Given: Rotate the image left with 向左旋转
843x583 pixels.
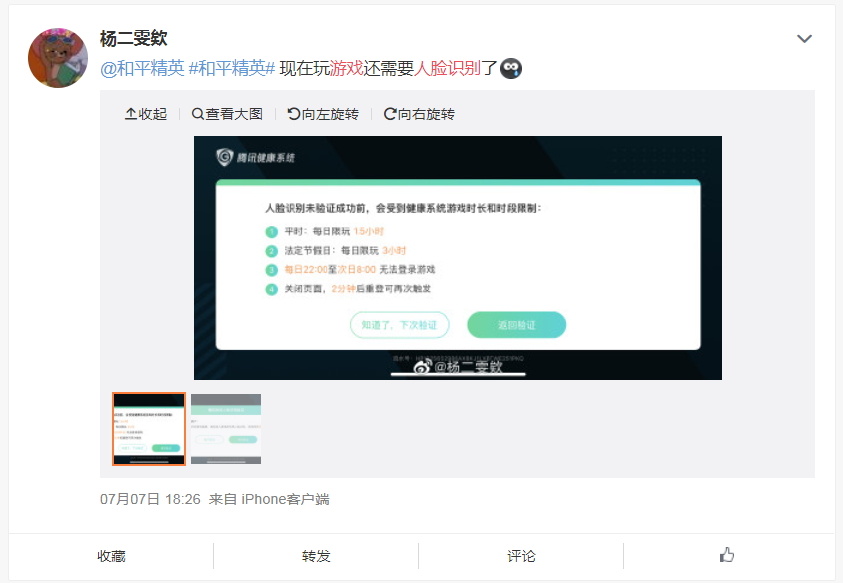Looking at the screenshot, I should tap(323, 114).
